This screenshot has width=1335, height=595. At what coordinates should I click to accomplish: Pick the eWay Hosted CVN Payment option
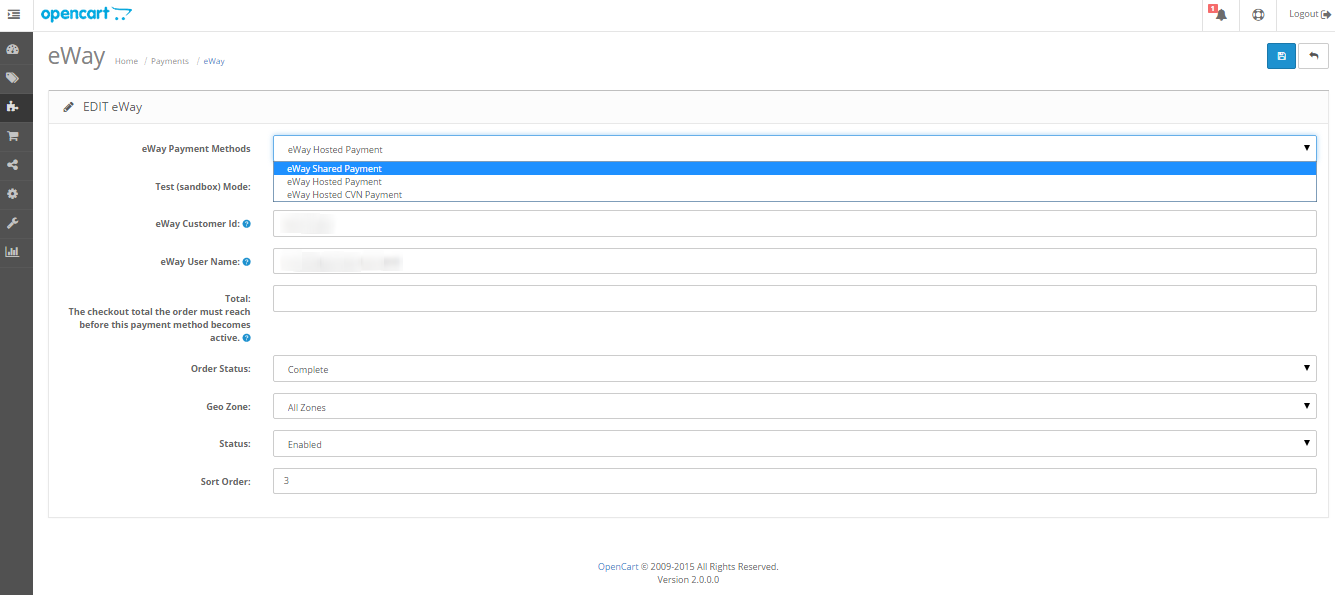(x=794, y=195)
